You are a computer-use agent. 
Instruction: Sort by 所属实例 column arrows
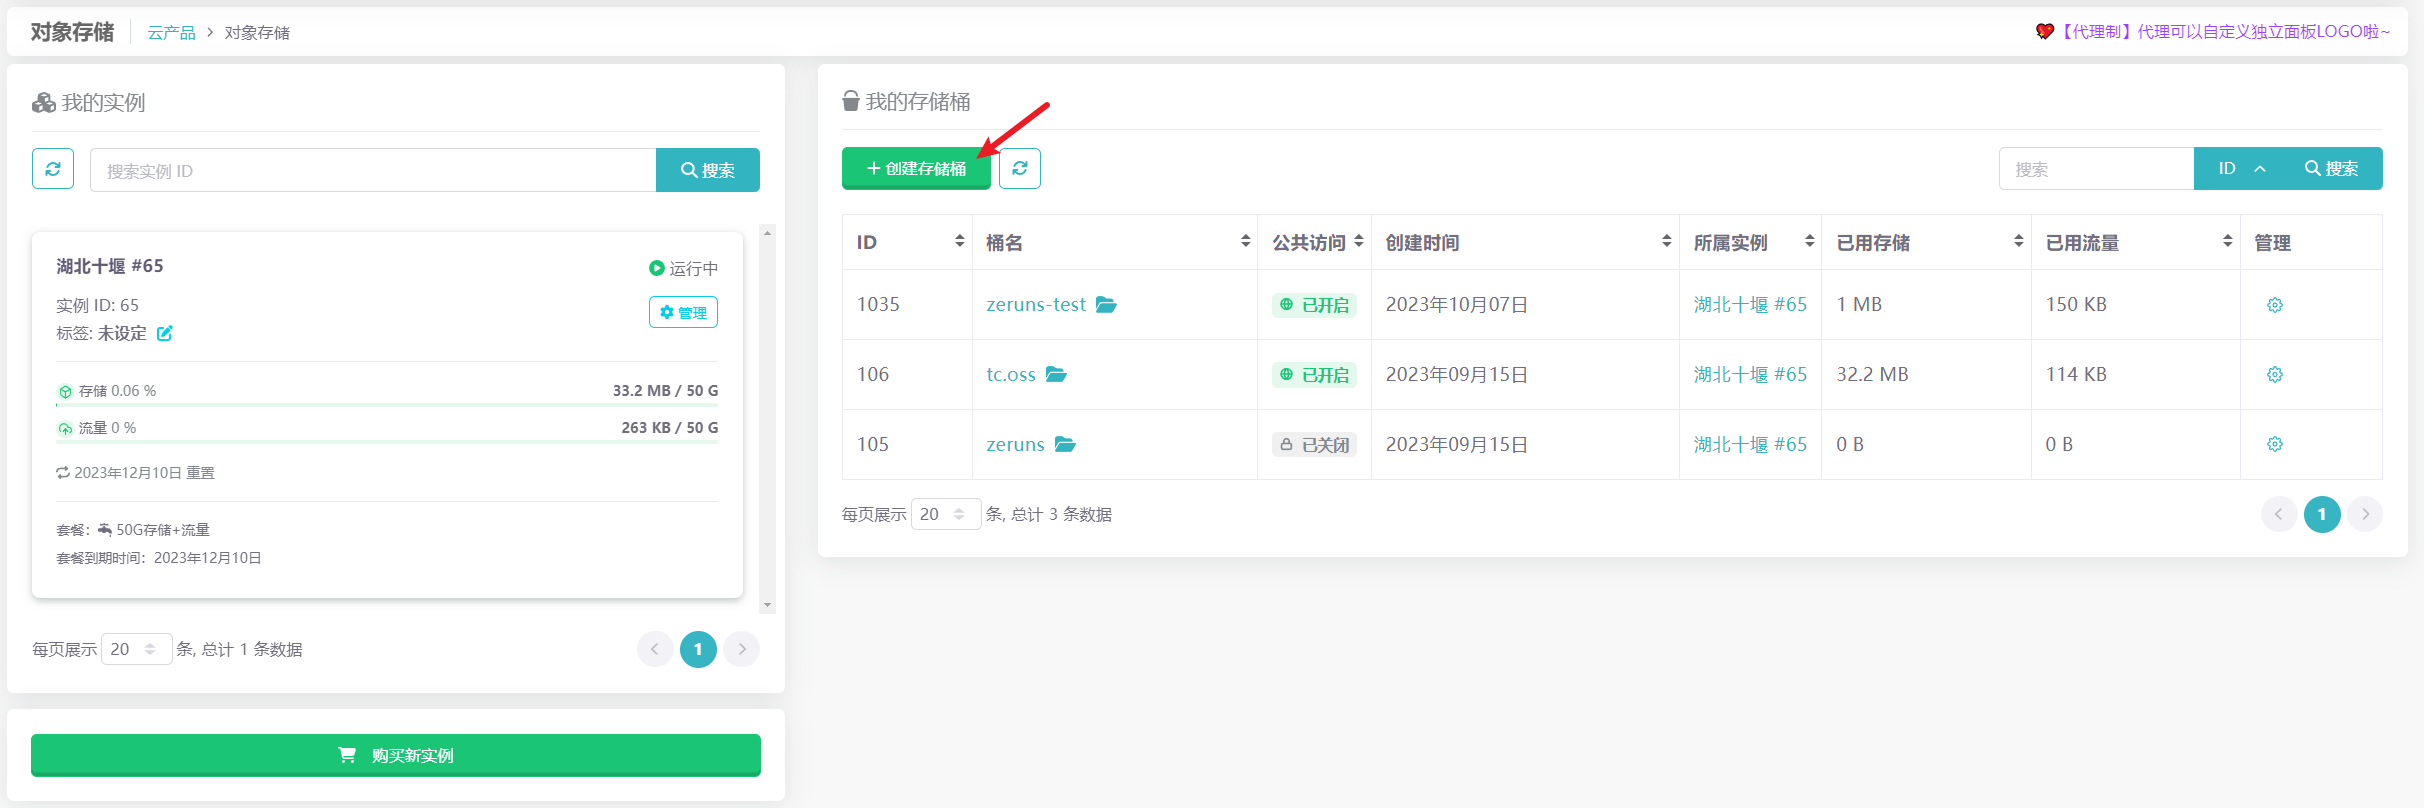1809,241
